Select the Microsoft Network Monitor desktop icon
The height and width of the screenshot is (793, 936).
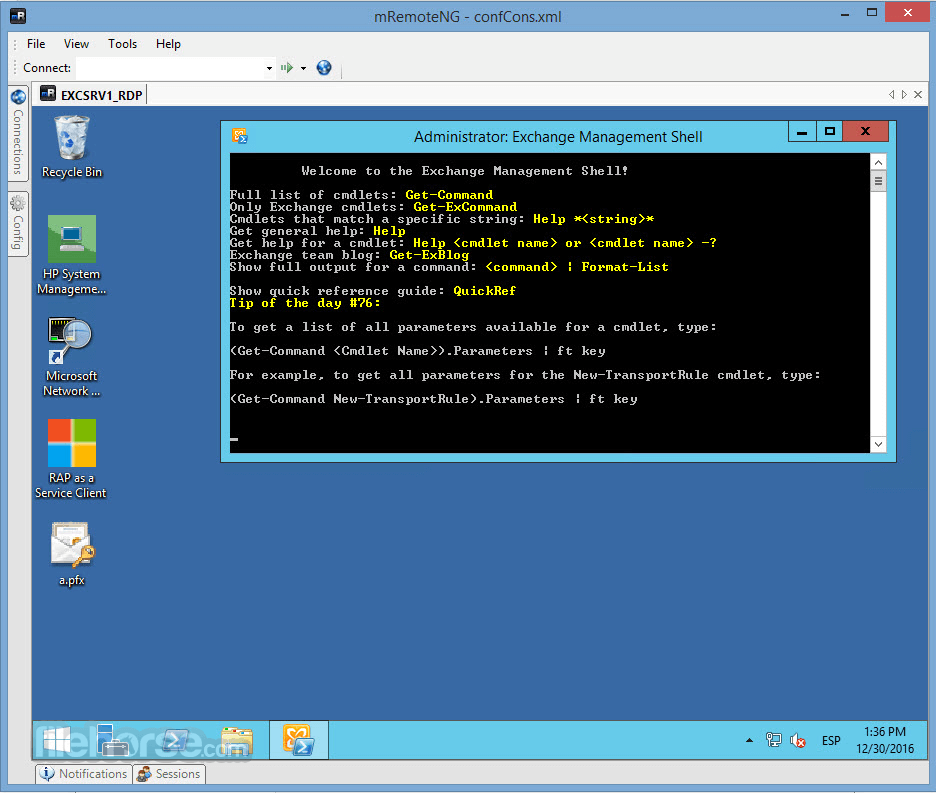pyautogui.click(x=72, y=358)
